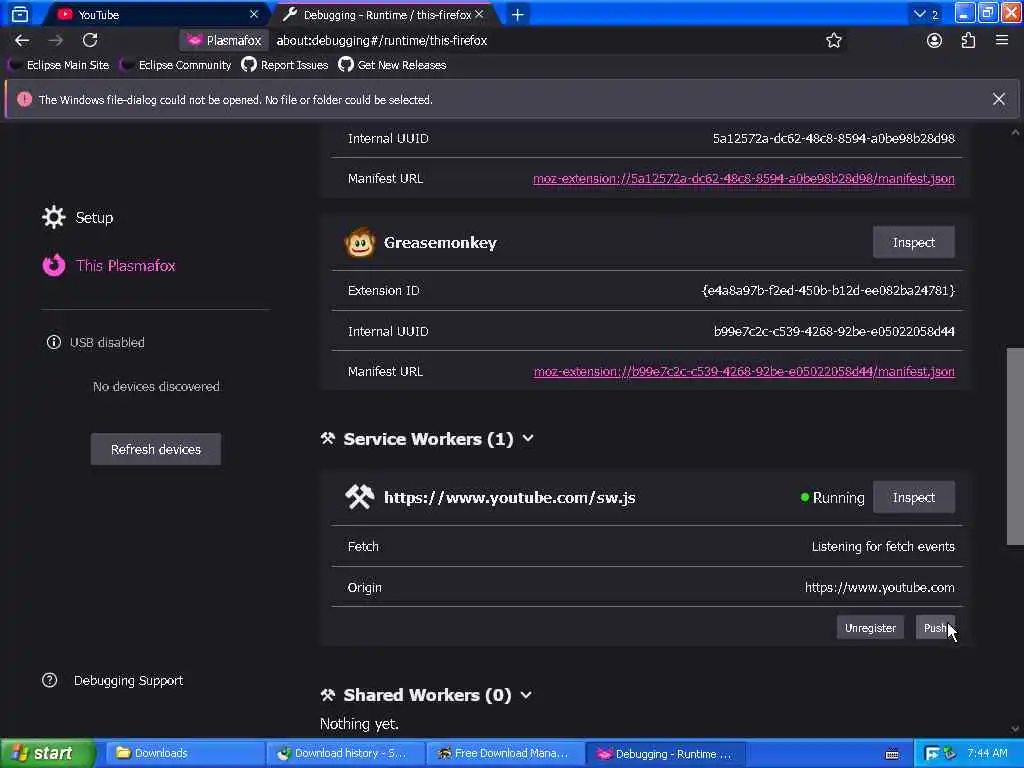This screenshot has height=768, width=1024.
Task: Click Internal UUID b99e7c2c value
Action: (834, 331)
